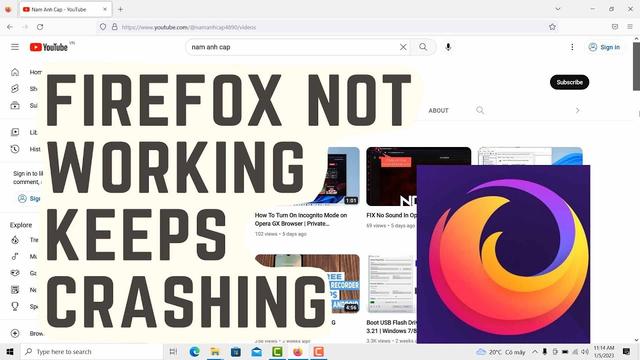Open volume control in system tray
Image resolution: width=640 pixels, height=360 pixels.
(585, 351)
